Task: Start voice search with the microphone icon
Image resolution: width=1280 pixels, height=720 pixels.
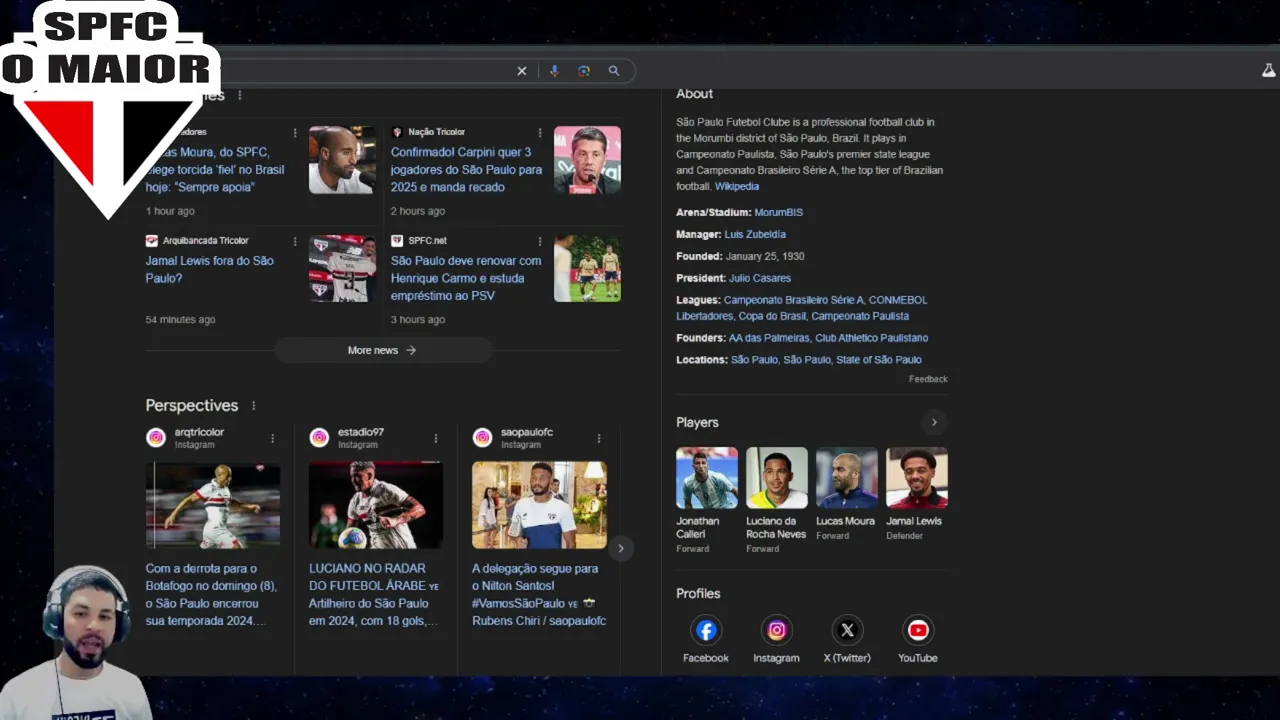Action: click(x=554, y=71)
